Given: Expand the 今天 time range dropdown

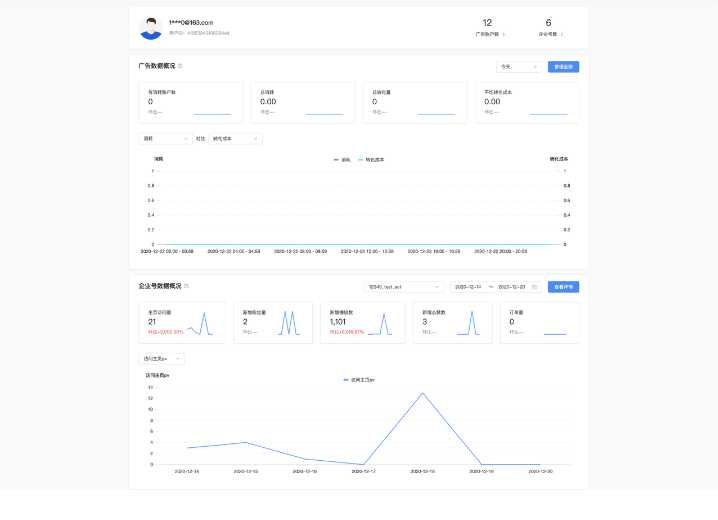Looking at the screenshot, I should pos(518,67).
